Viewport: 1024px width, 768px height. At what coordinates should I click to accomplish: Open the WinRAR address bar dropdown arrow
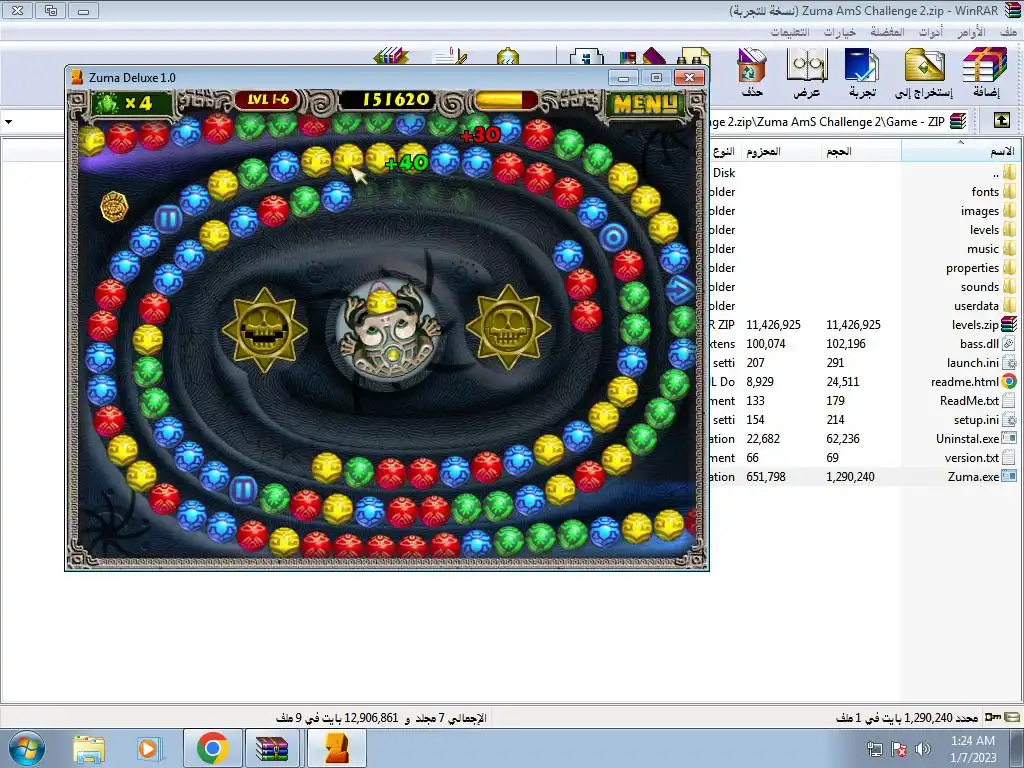click(8, 121)
